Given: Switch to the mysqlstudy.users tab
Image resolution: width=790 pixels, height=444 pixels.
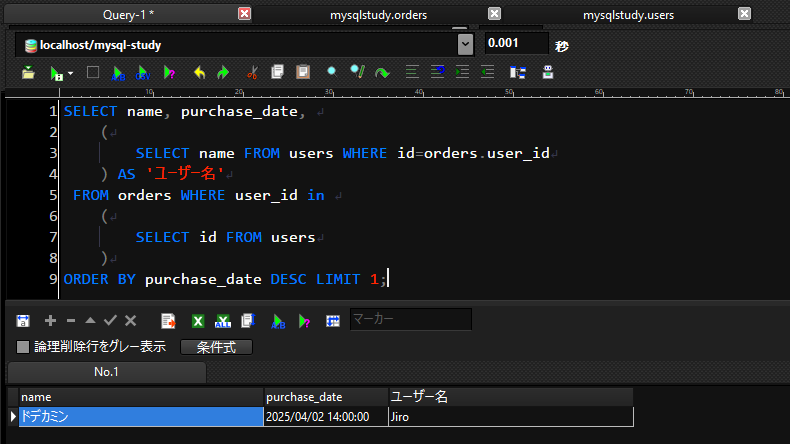Looking at the screenshot, I should [628, 15].
